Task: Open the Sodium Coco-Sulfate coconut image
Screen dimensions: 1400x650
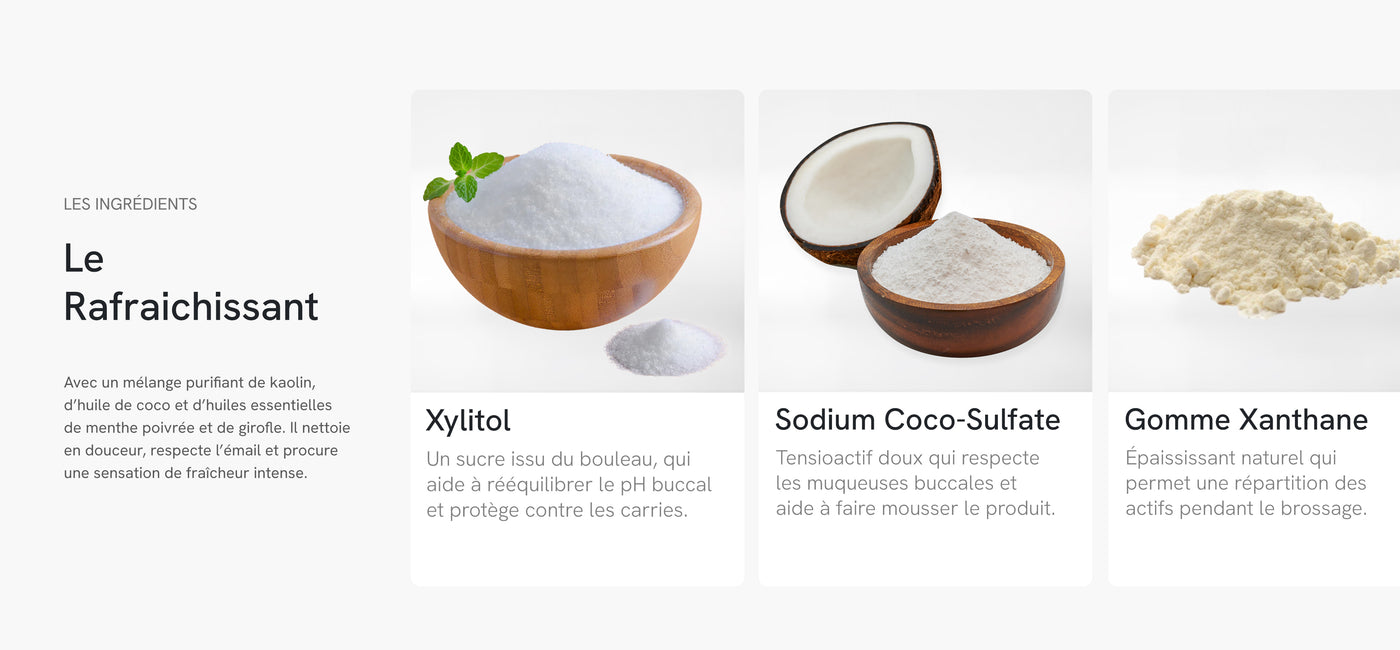Action: [x=925, y=241]
